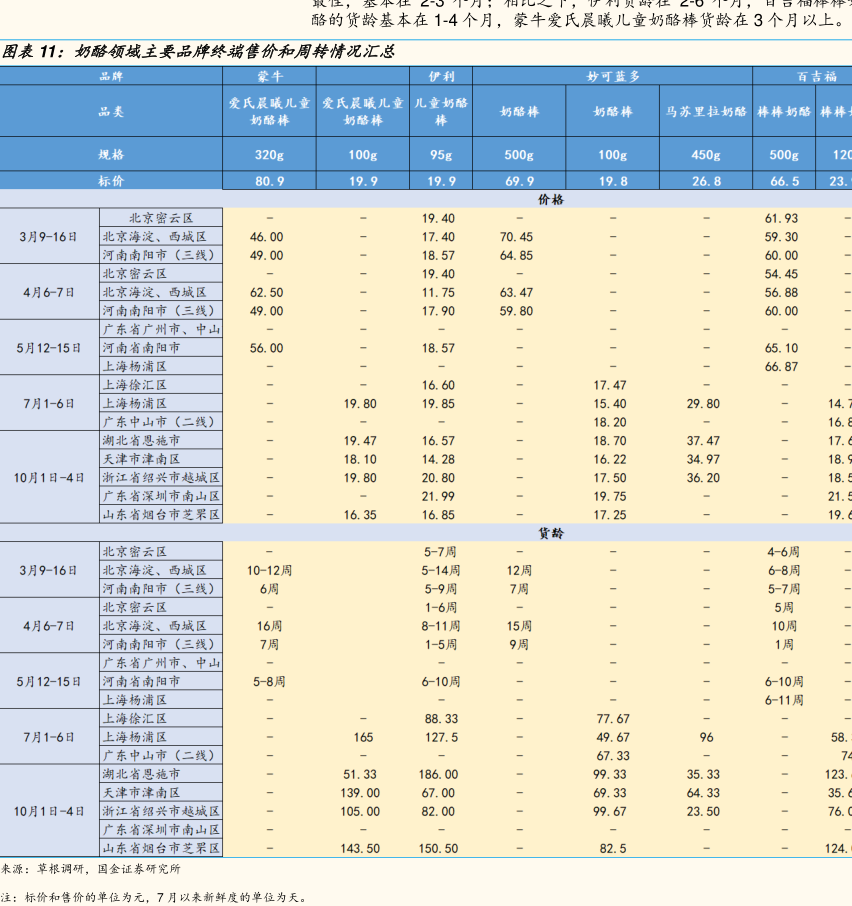Select the price value 14.28
Screen dimensions: 852x906
coord(438,459)
